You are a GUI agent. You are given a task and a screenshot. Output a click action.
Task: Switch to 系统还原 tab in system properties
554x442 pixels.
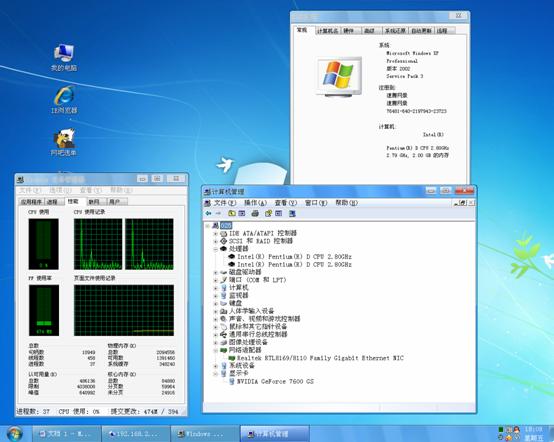395,31
